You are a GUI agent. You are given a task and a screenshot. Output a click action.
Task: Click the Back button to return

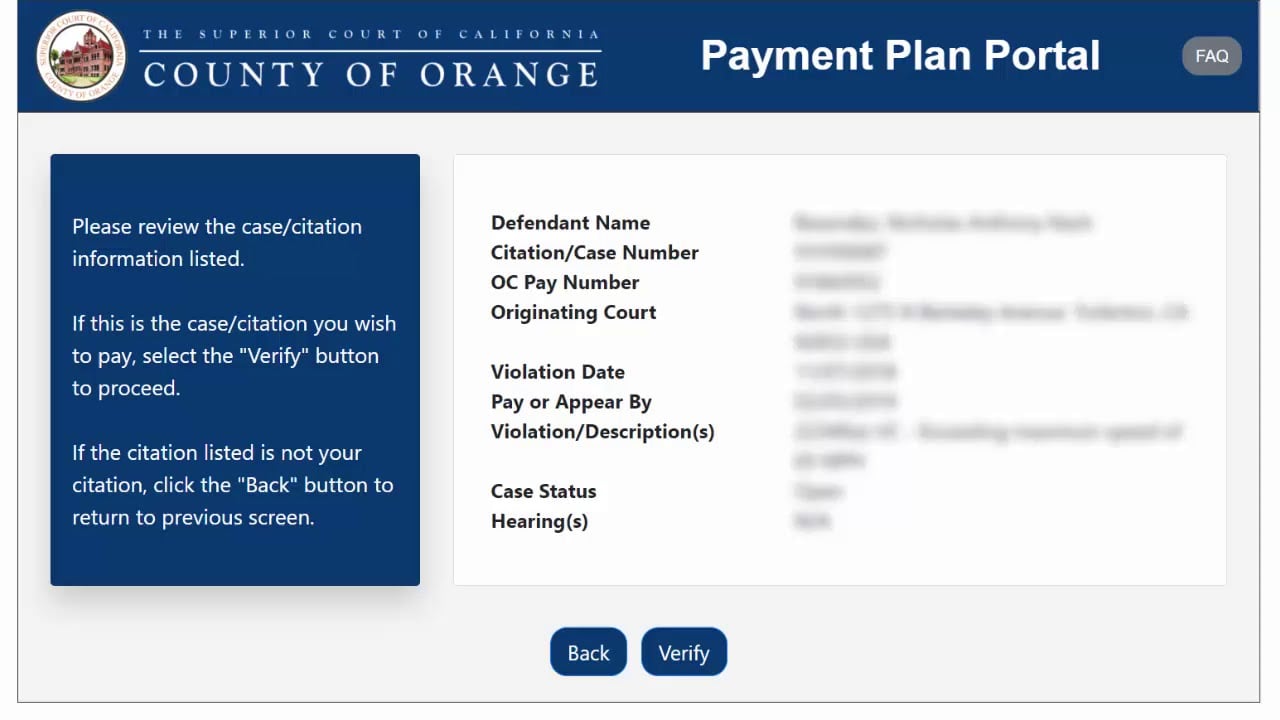[588, 652]
